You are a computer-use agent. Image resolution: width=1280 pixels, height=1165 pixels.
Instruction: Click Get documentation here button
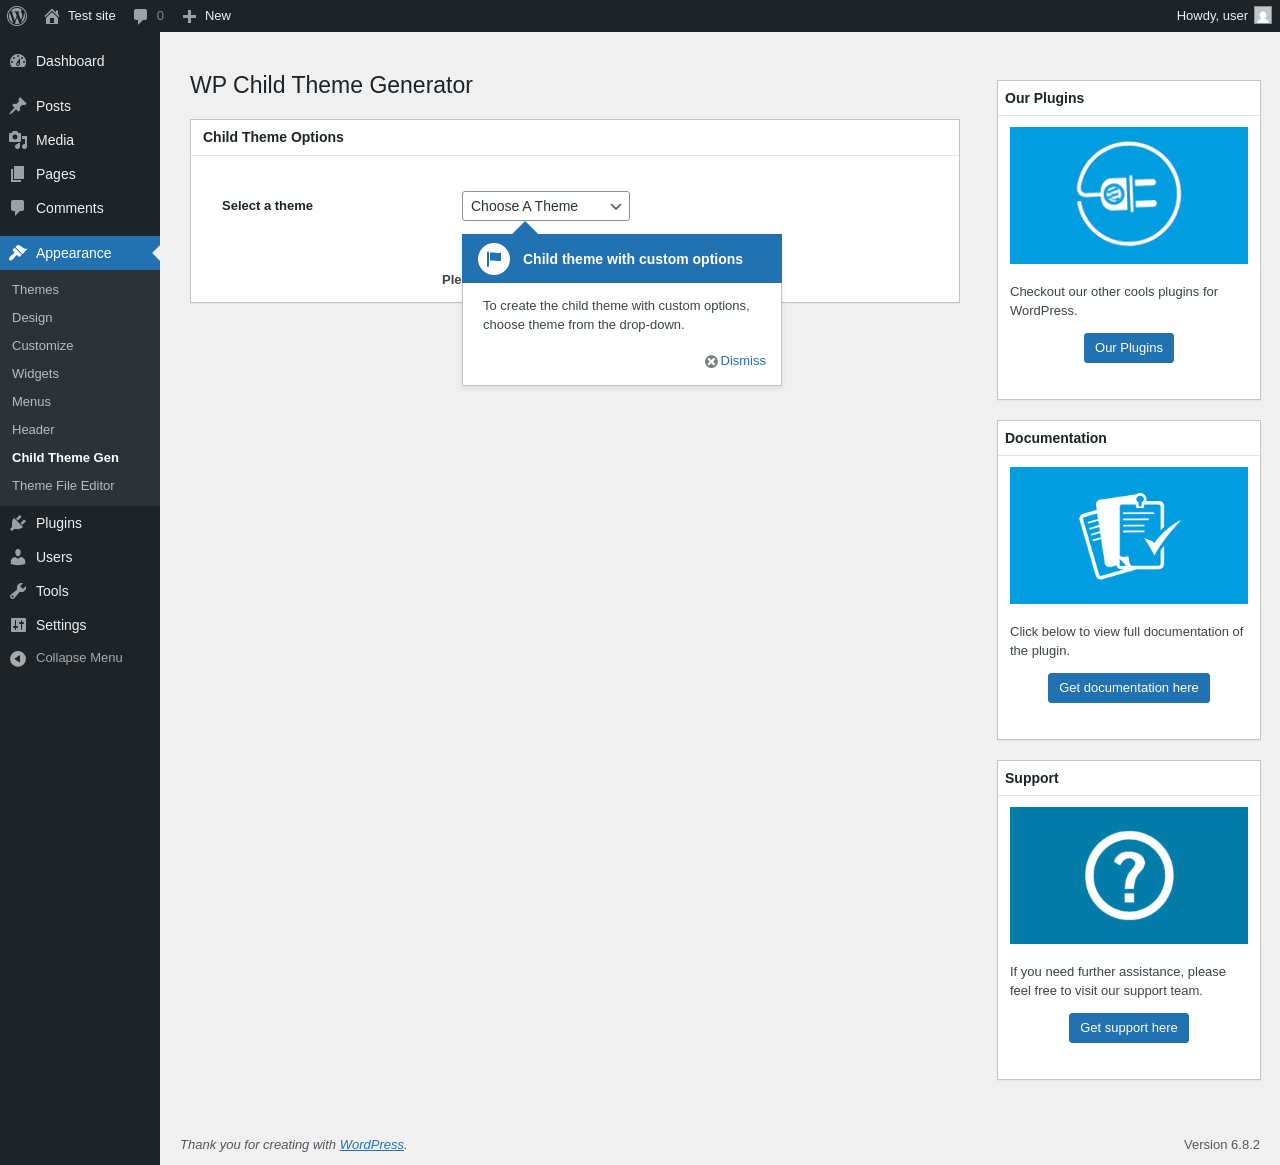click(x=1129, y=688)
